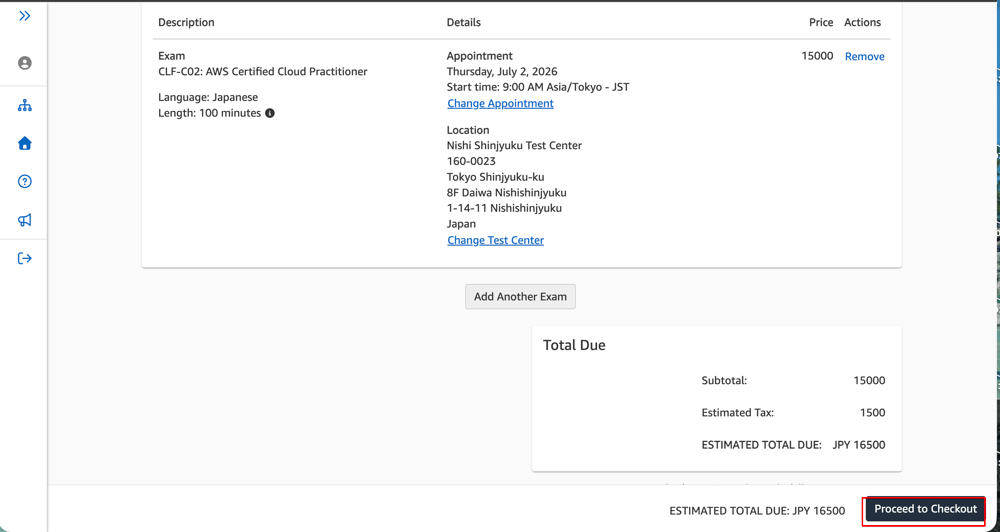
Task: Select the Language: Japanese text
Action: click(208, 98)
